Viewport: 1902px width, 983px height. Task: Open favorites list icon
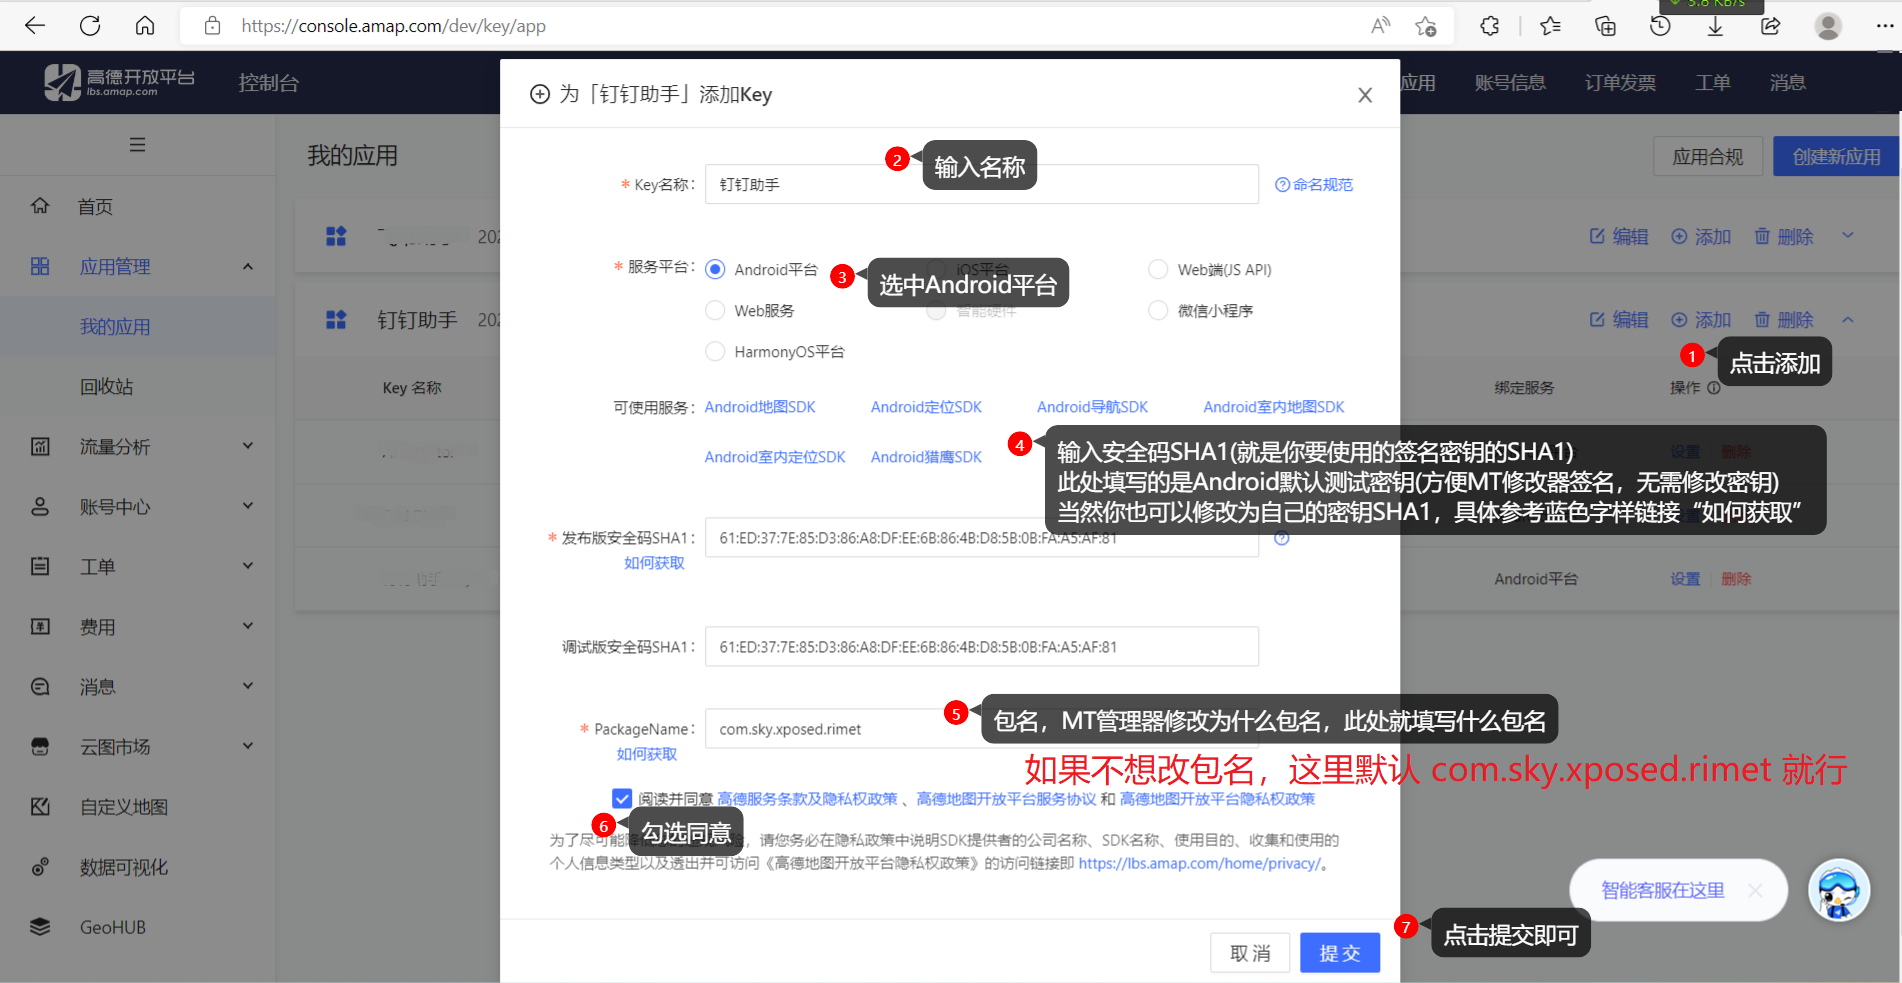pyautogui.click(x=1550, y=26)
